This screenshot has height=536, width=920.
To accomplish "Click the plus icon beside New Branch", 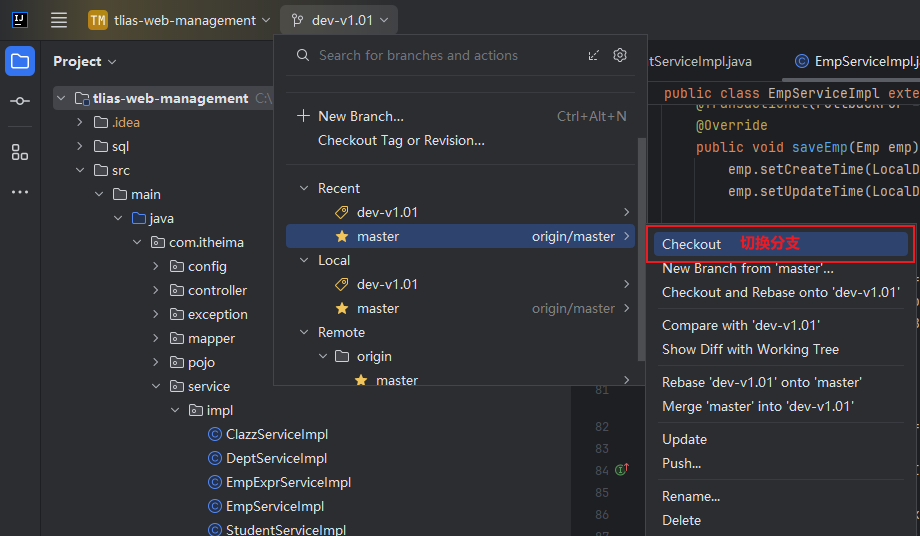I will click(303, 116).
